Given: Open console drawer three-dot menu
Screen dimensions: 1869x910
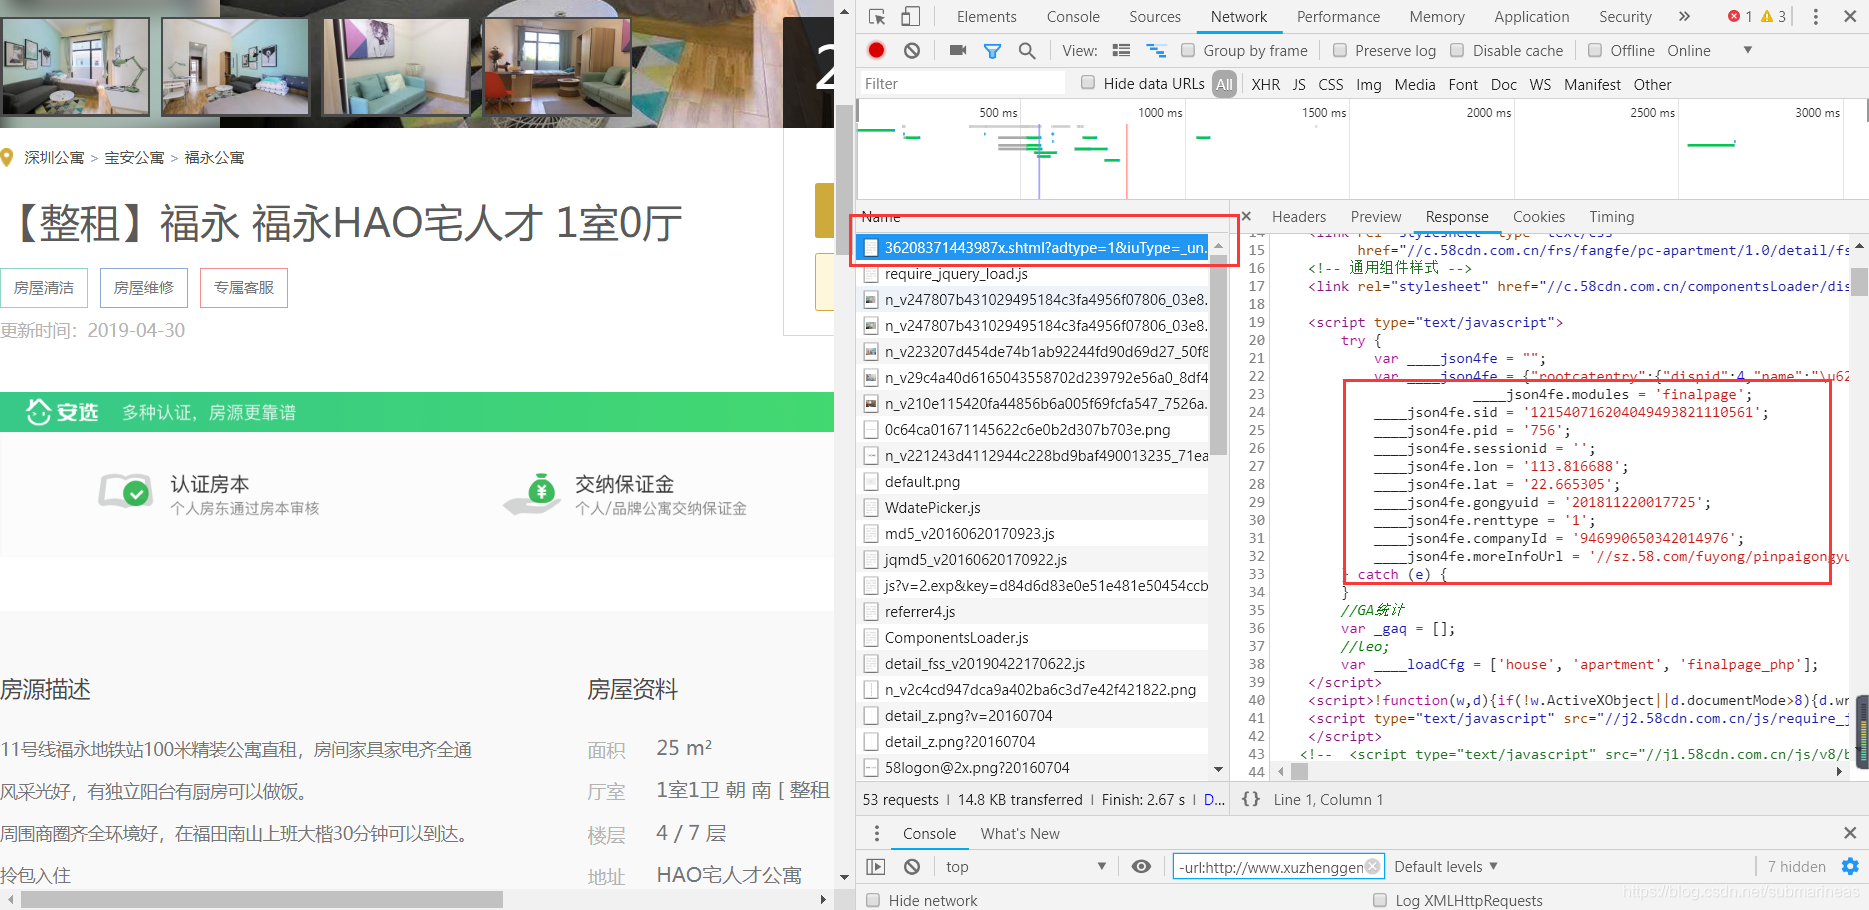Looking at the screenshot, I should [877, 833].
